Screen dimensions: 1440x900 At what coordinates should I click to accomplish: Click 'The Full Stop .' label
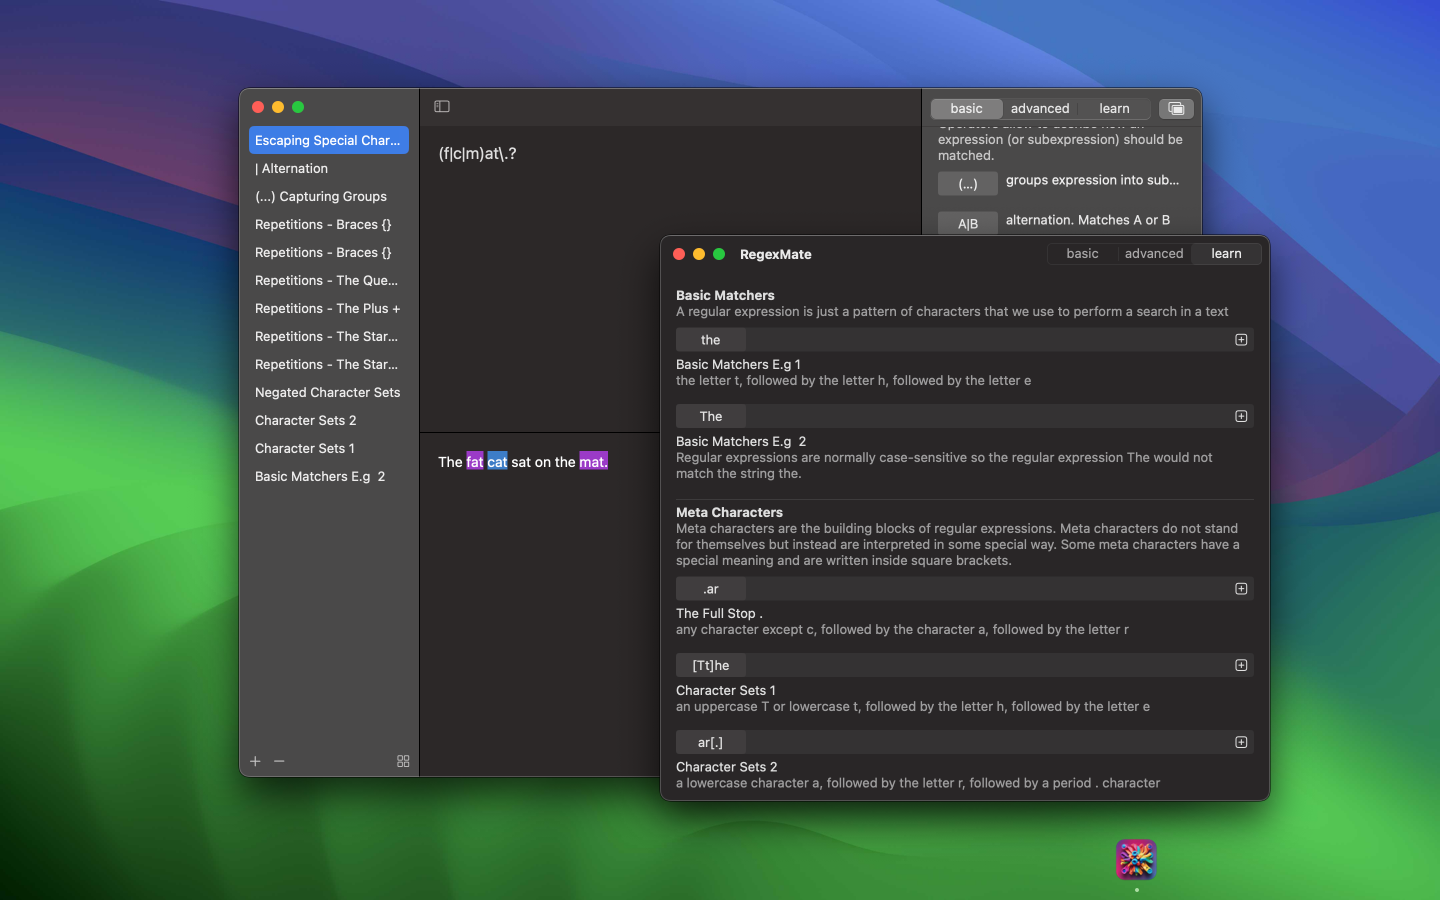click(x=719, y=614)
